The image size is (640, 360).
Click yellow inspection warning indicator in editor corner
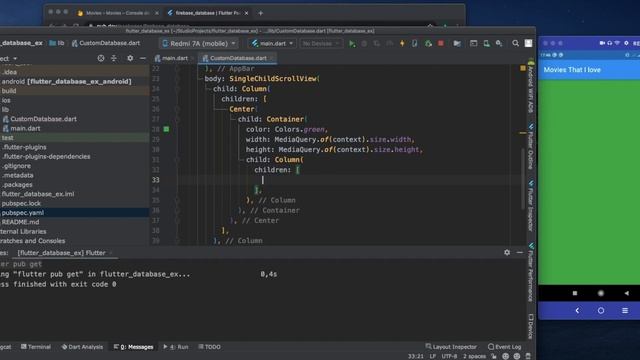(x=523, y=68)
